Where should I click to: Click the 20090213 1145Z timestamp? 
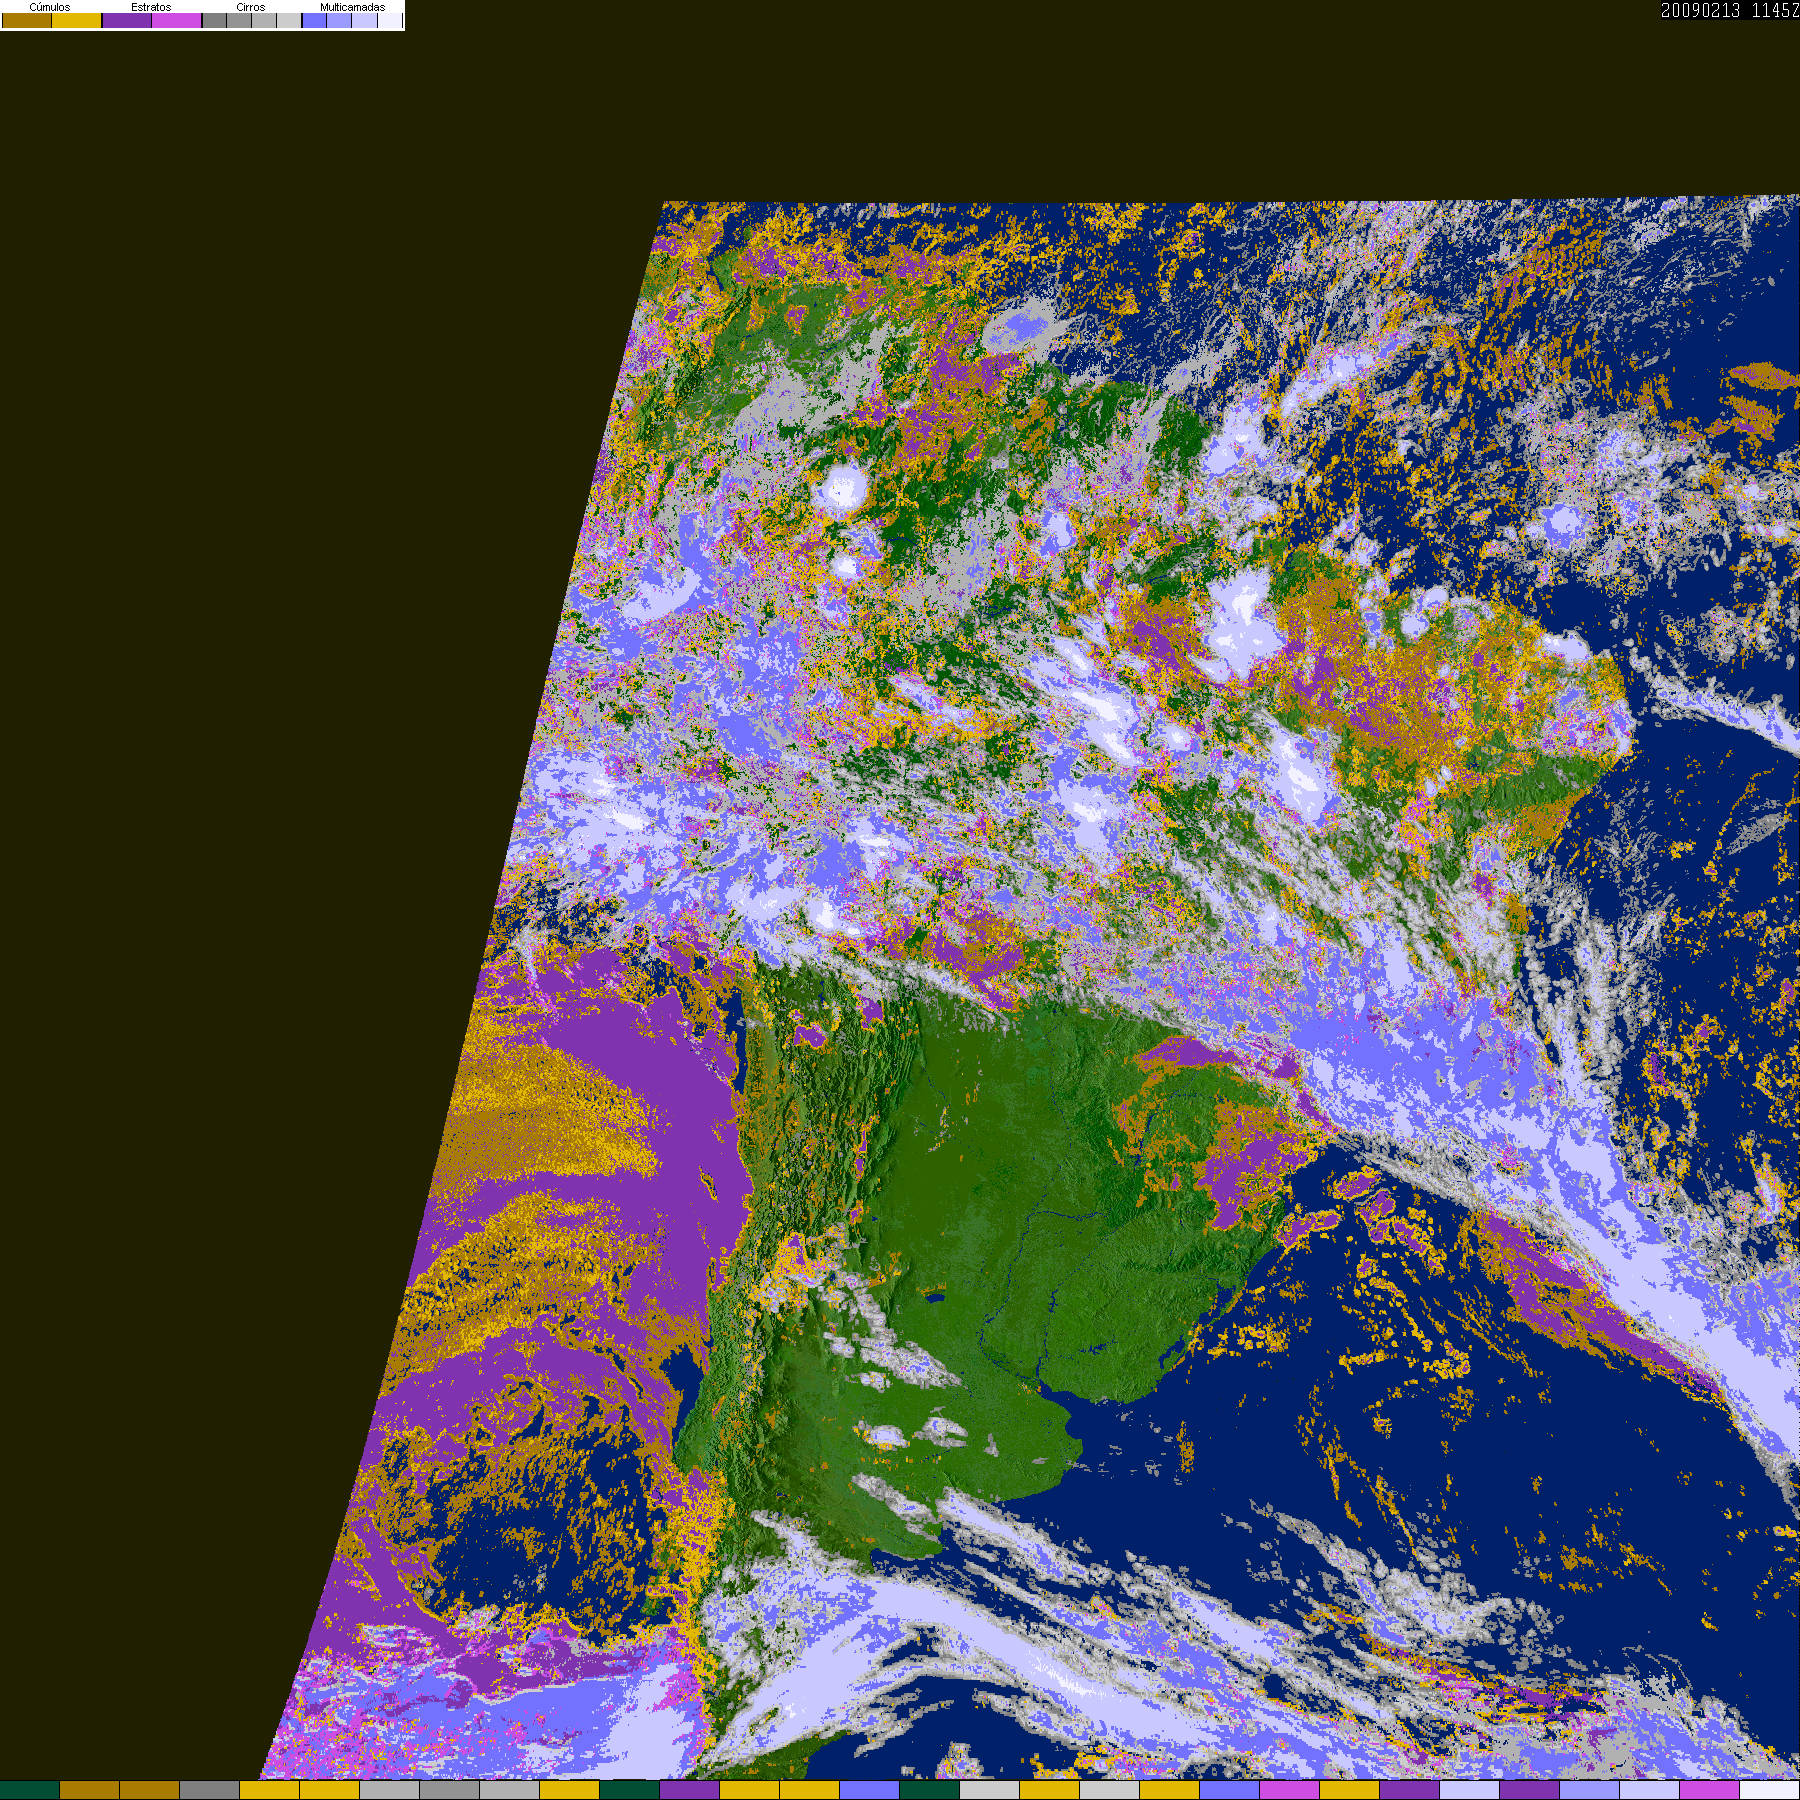(1730, 10)
